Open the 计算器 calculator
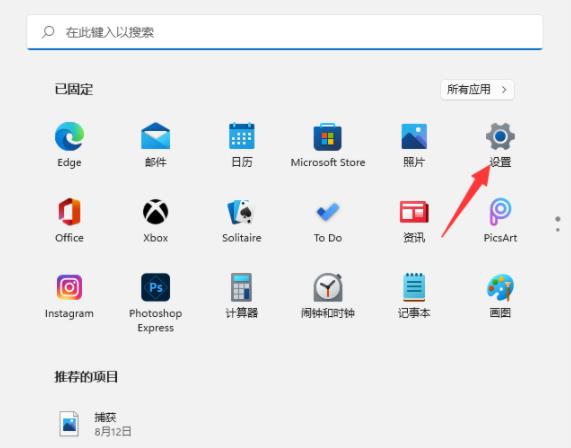The image size is (571, 448). tap(241, 295)
